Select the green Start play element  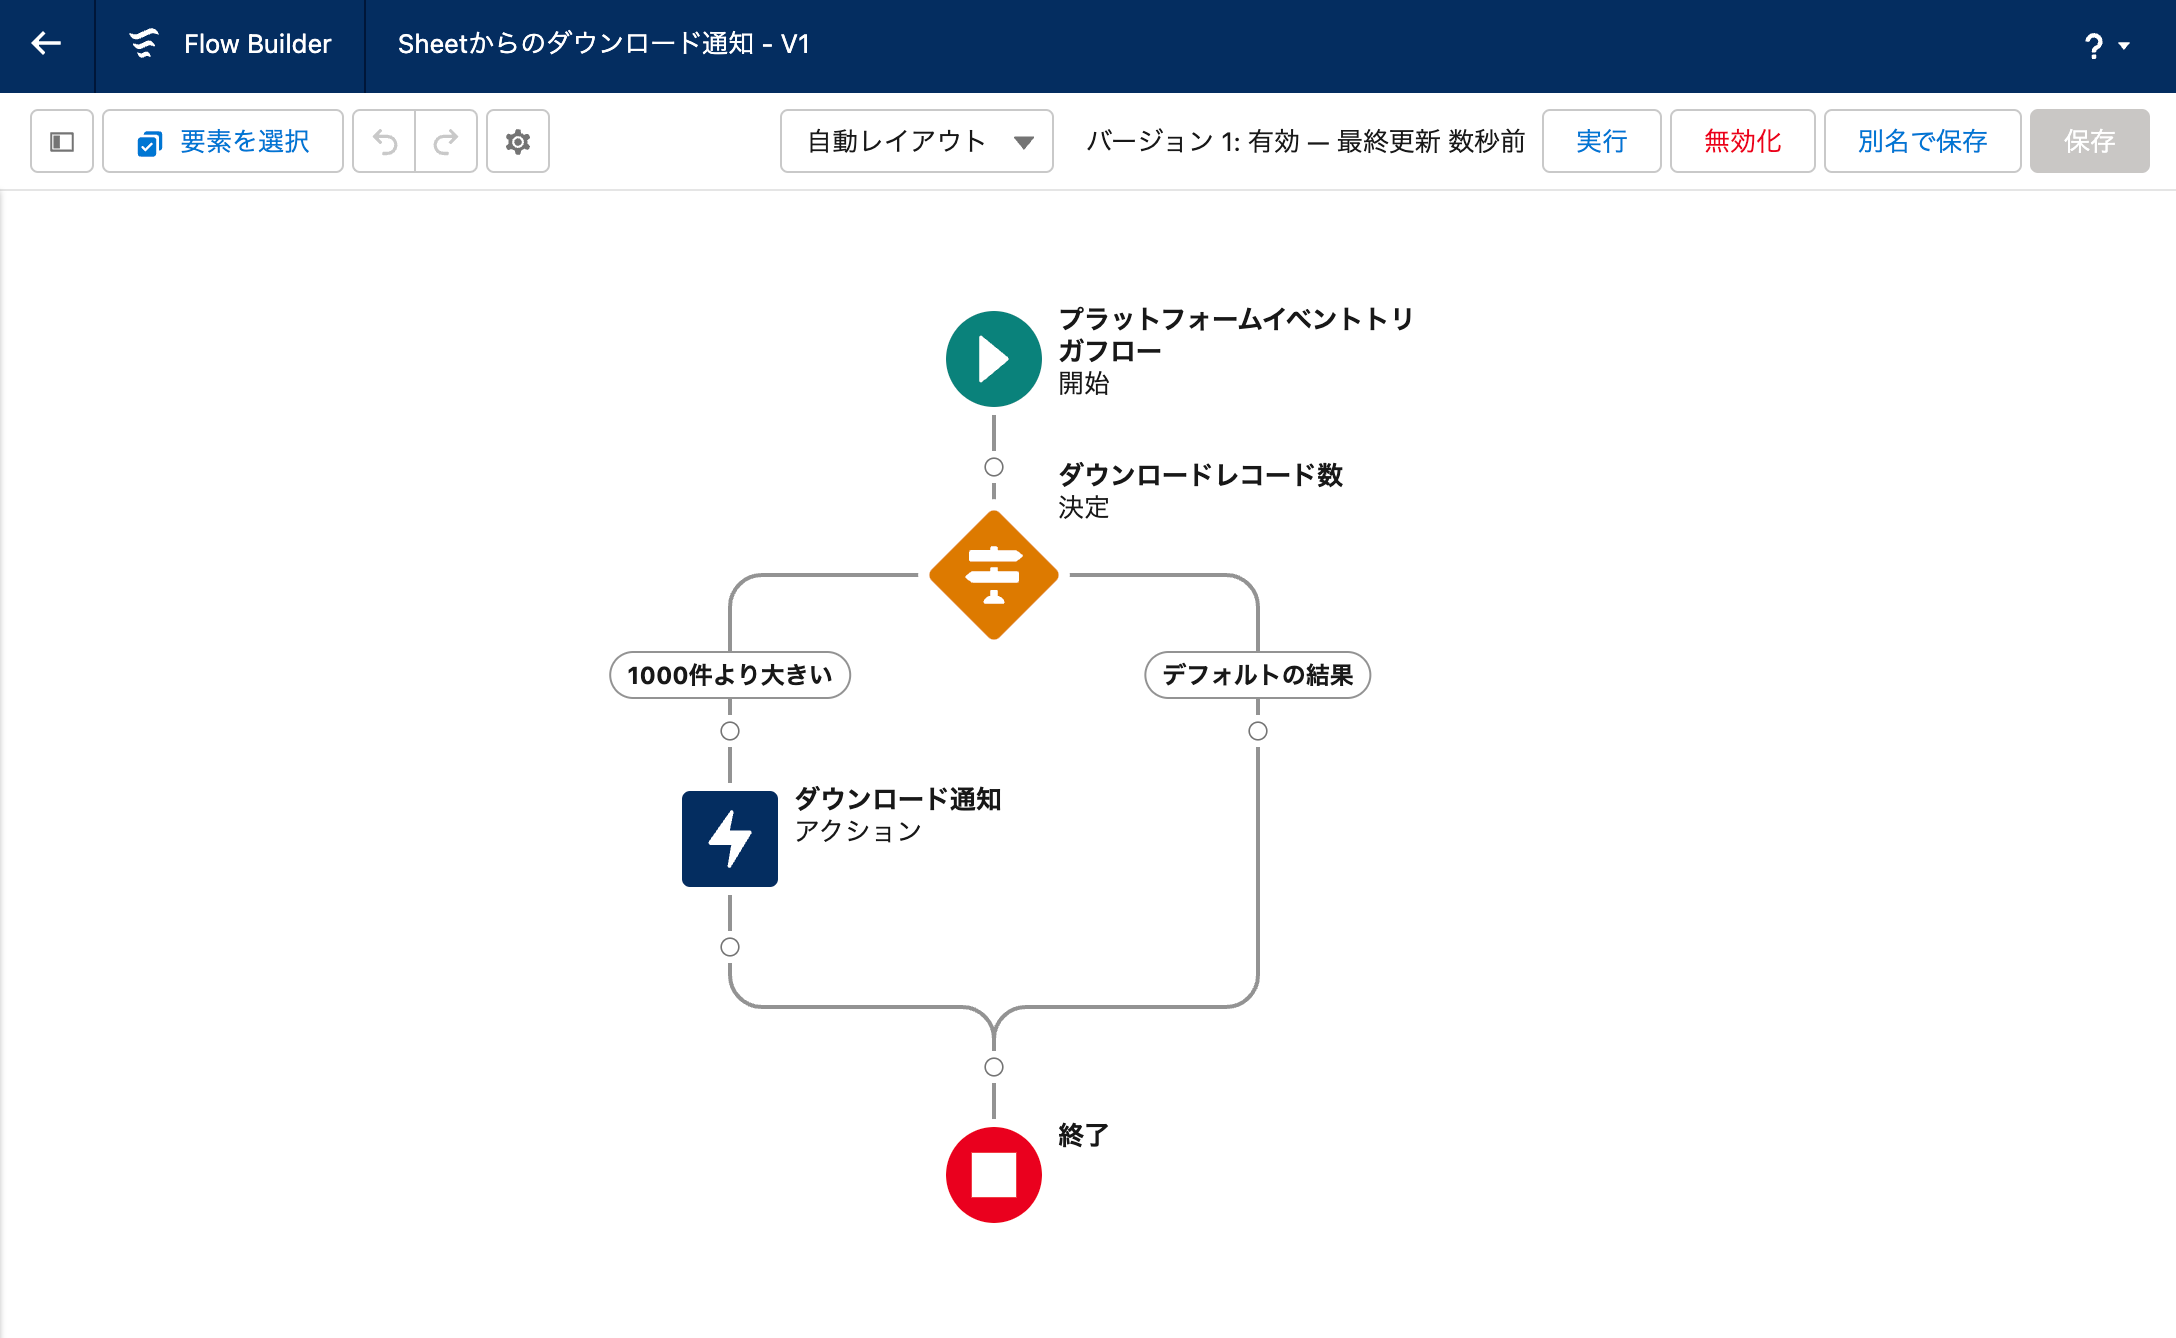coord(993,359)
